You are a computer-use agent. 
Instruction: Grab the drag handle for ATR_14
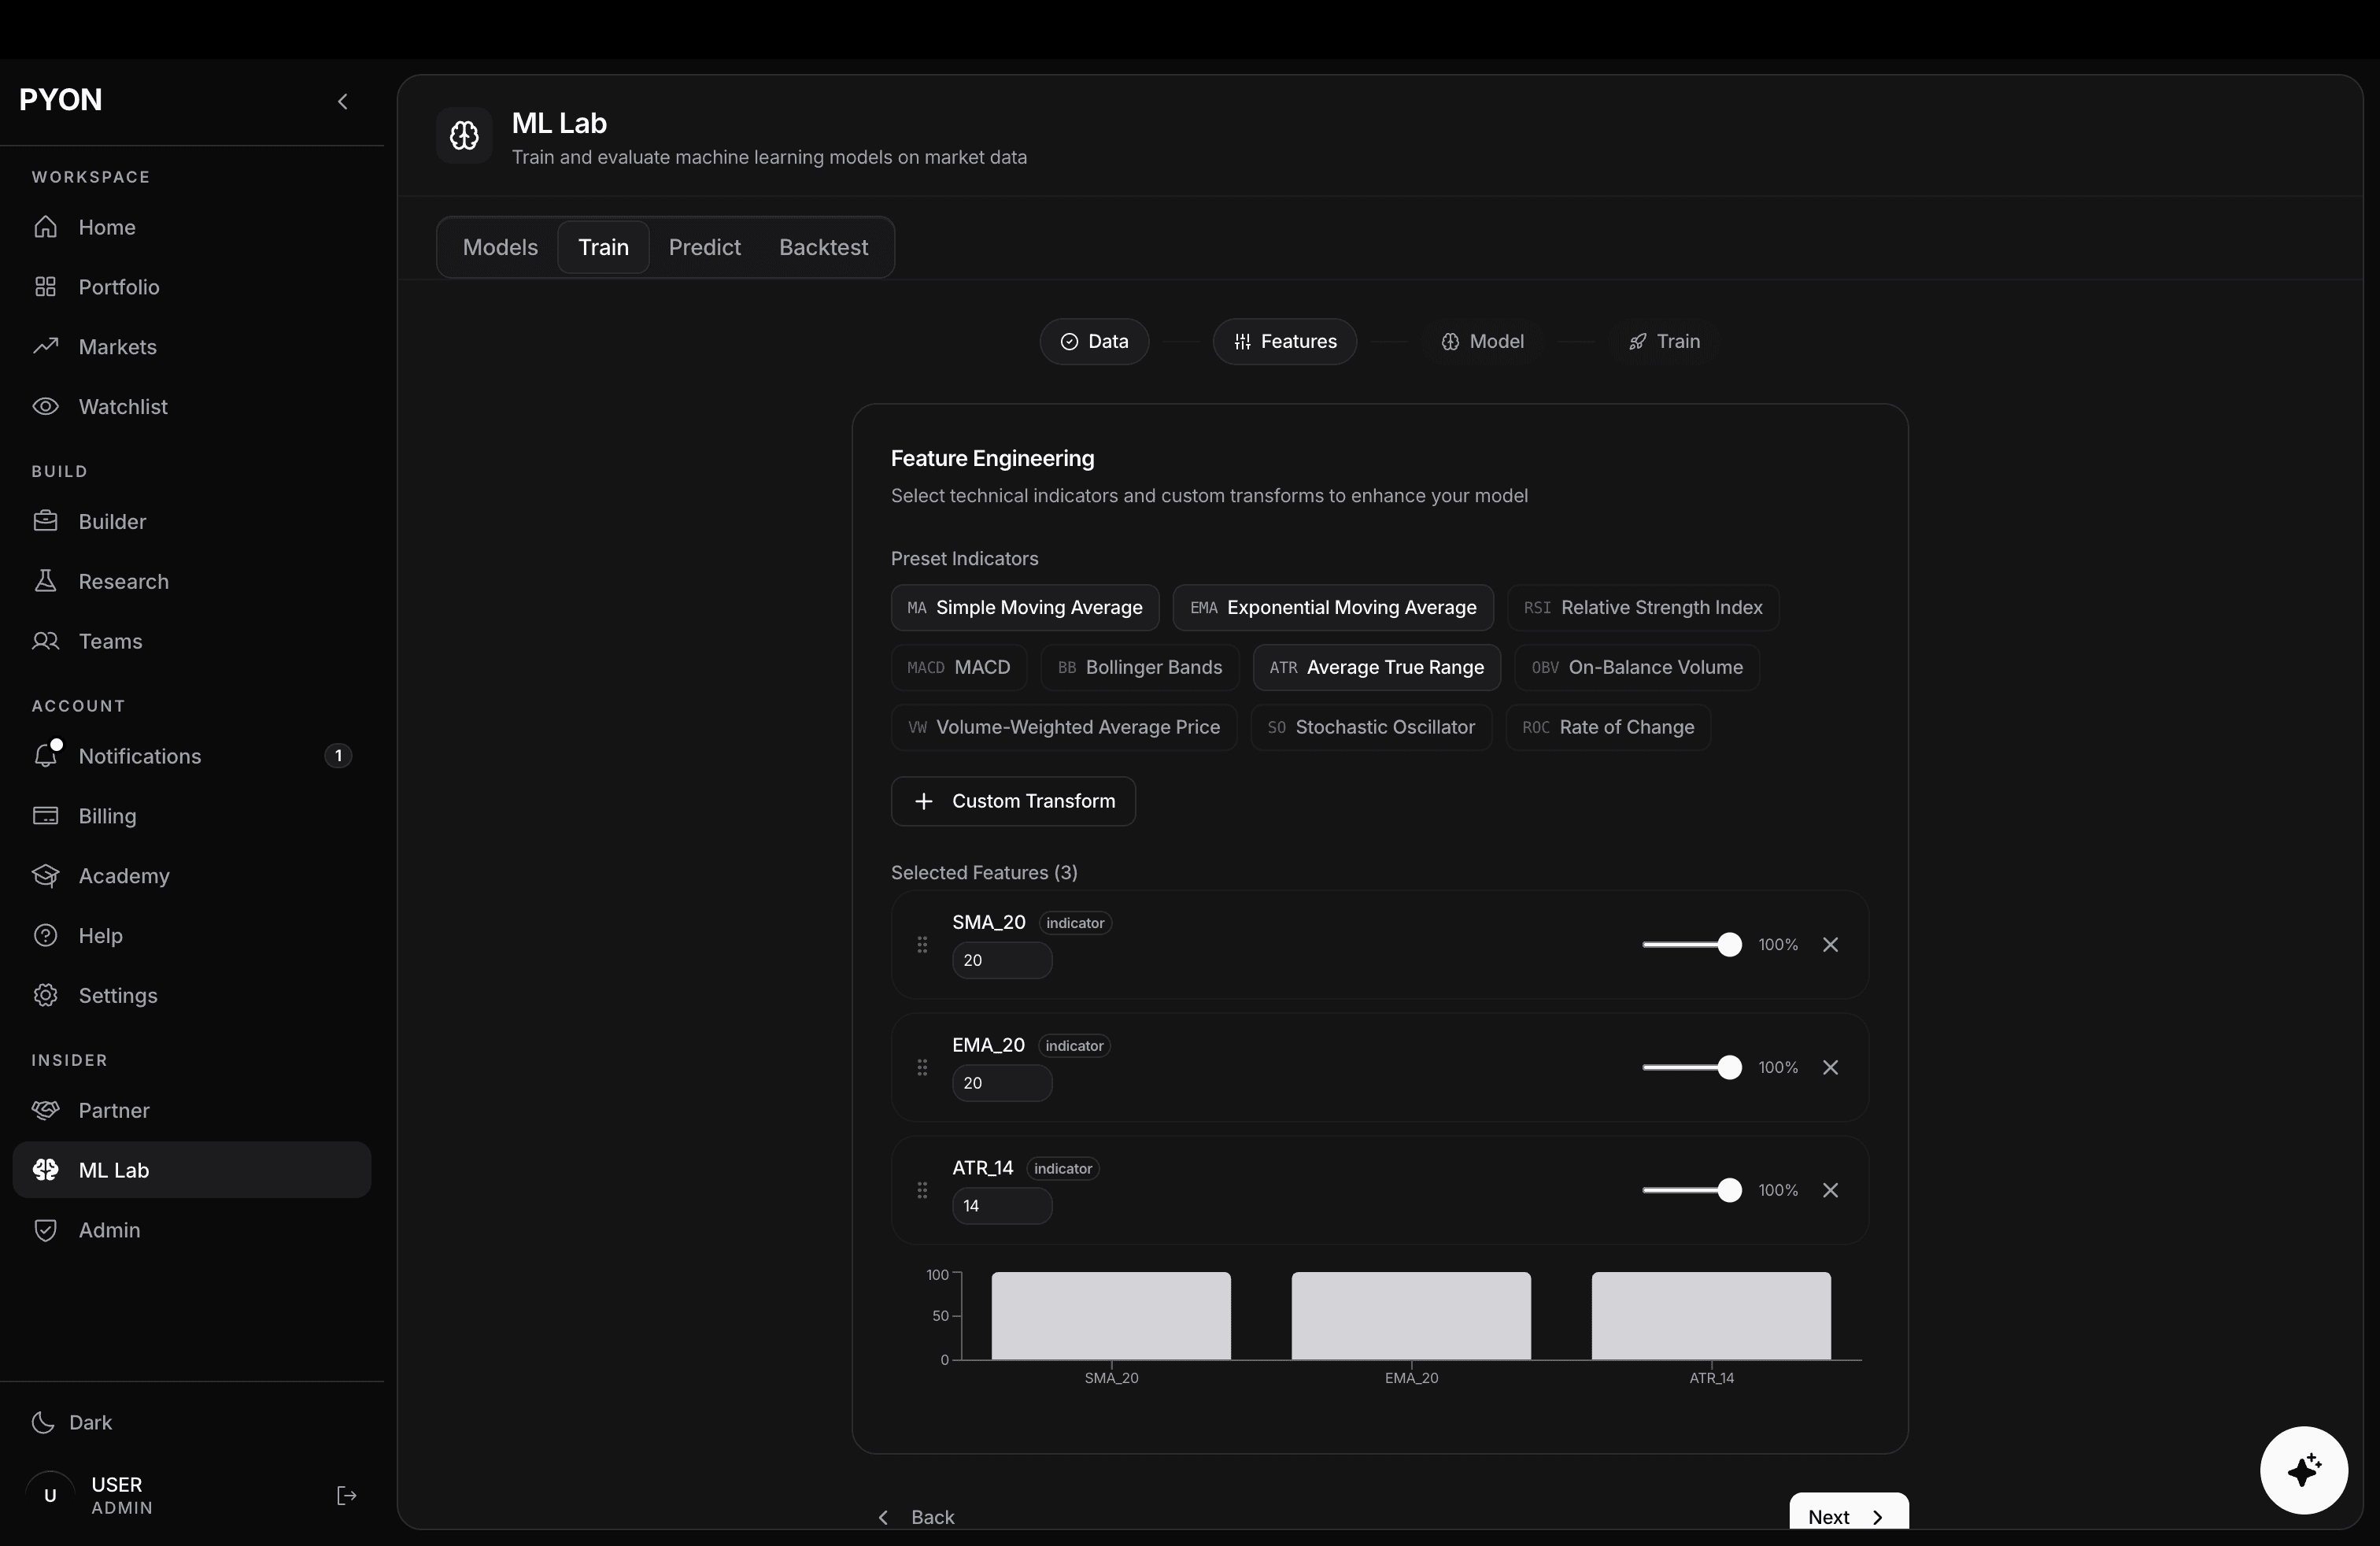coord(922,1190)
